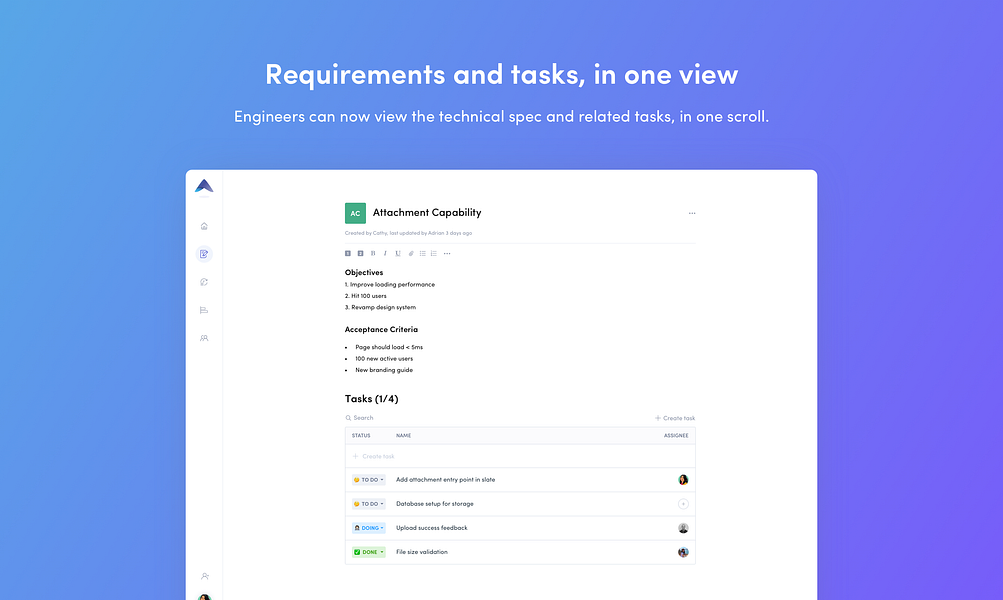Click the 'Created by Cathy' metadata line
1003x600 pixels.
click(x=408, y=233)
